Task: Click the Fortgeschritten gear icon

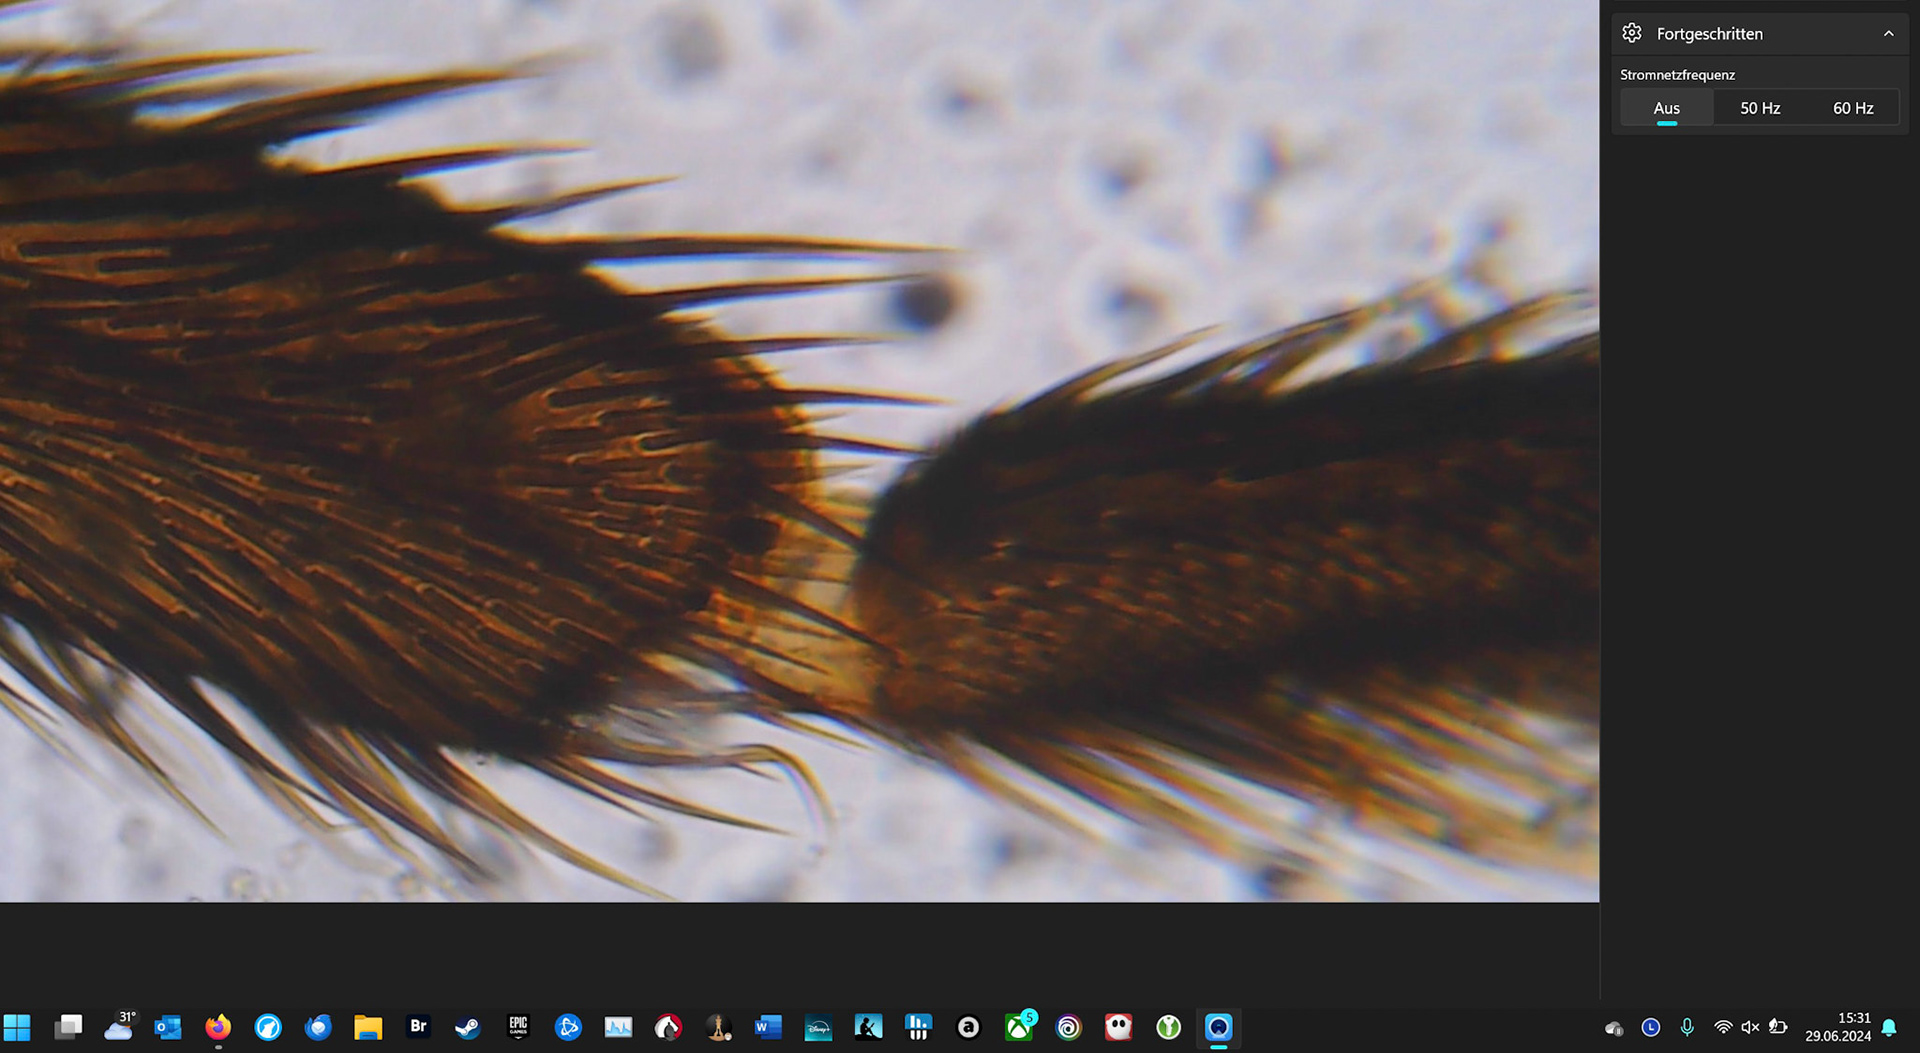Action: pos(1632,33)
